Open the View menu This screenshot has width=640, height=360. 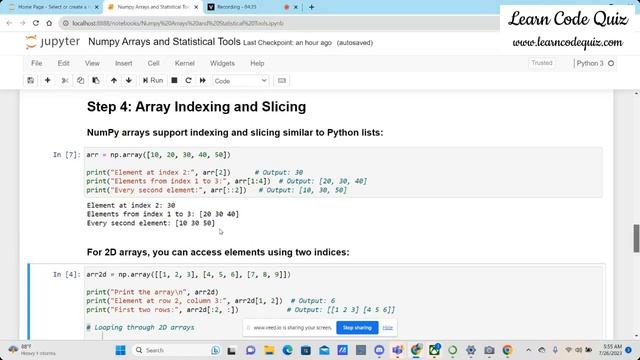pos(92,63)
